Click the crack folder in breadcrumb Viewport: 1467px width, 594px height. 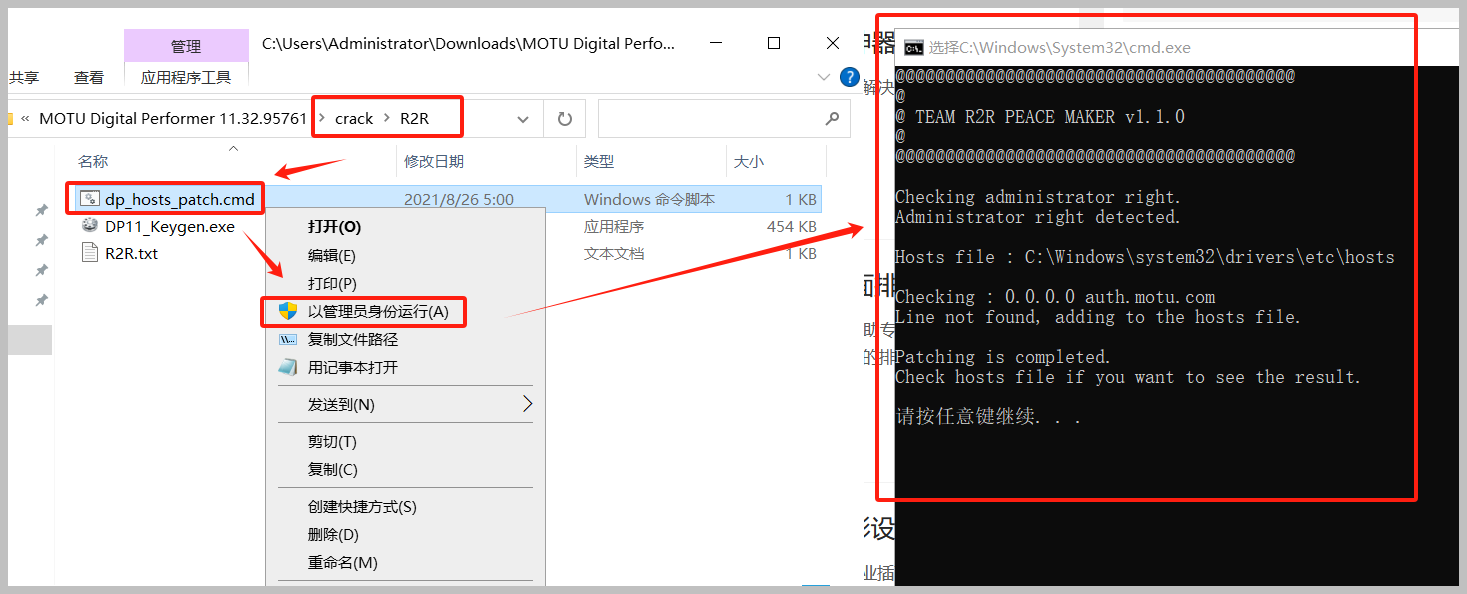click(354, 118)
